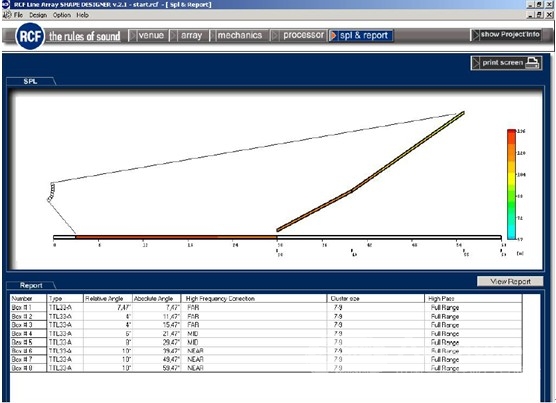This screenshot has width=556, height=403.
Task: Click the arrow icon beside mechanics
Action: pyautogui.click(x=213, y=35)
